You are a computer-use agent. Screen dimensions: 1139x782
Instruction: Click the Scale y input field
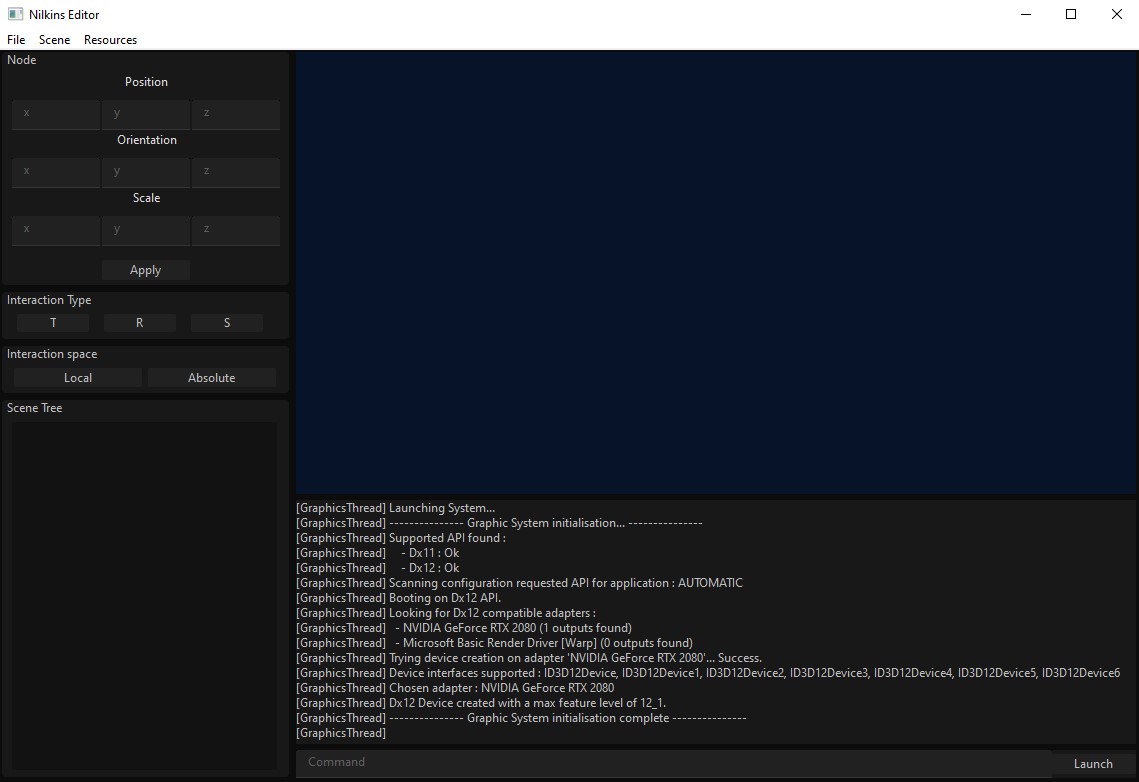(146, 230)
